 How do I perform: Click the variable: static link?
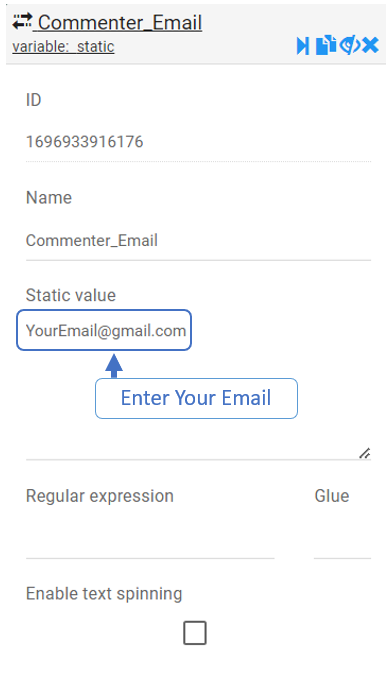pos(63,46)
